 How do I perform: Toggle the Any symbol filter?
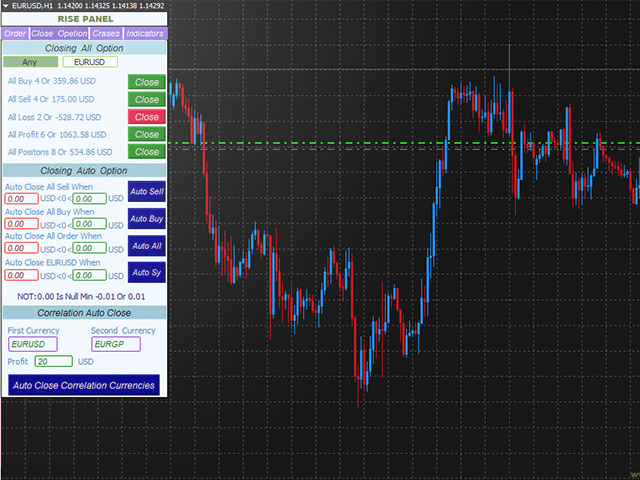coord(30,62)
